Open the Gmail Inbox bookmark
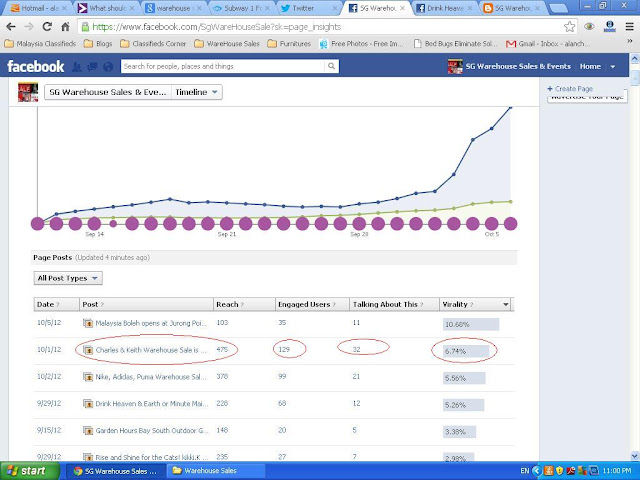This screenshot has width=640, height=480. click(x=548, y=44)
